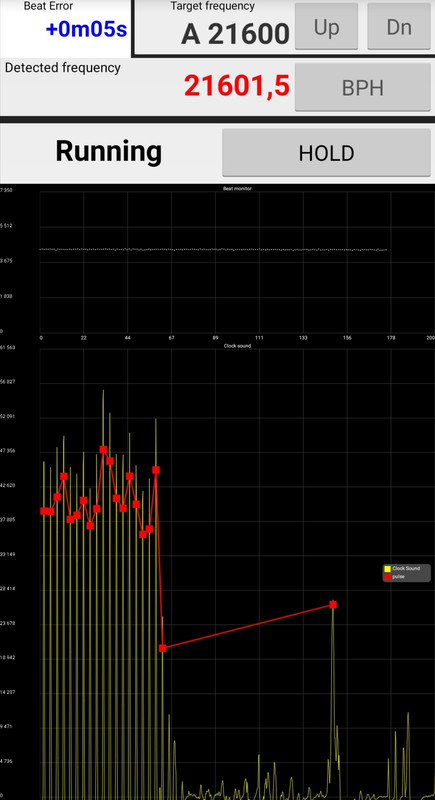The height and width of the screenshot is (800, 435).
Task: Select the A 21600 target frequency value
Action: click(x=235, y=34)
